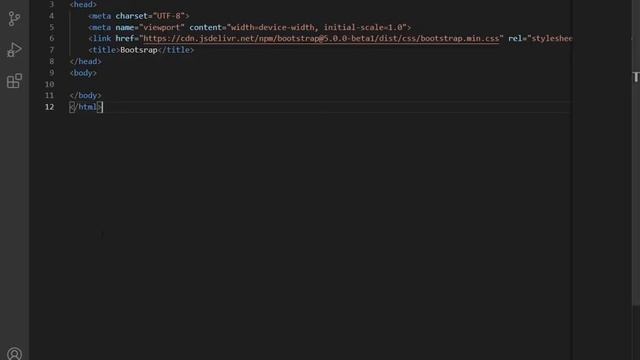This screenshot has width=640, height=360.
Task: Click the viewport meta name value
Action: pyautogui.click(x=162, y=27)
